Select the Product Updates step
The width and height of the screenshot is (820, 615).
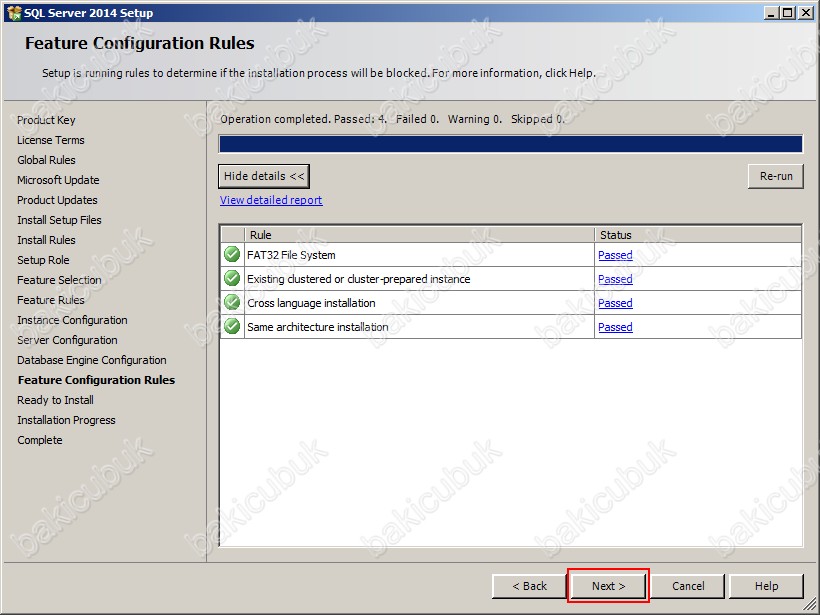pyautogui.click(x=57, y=200)
